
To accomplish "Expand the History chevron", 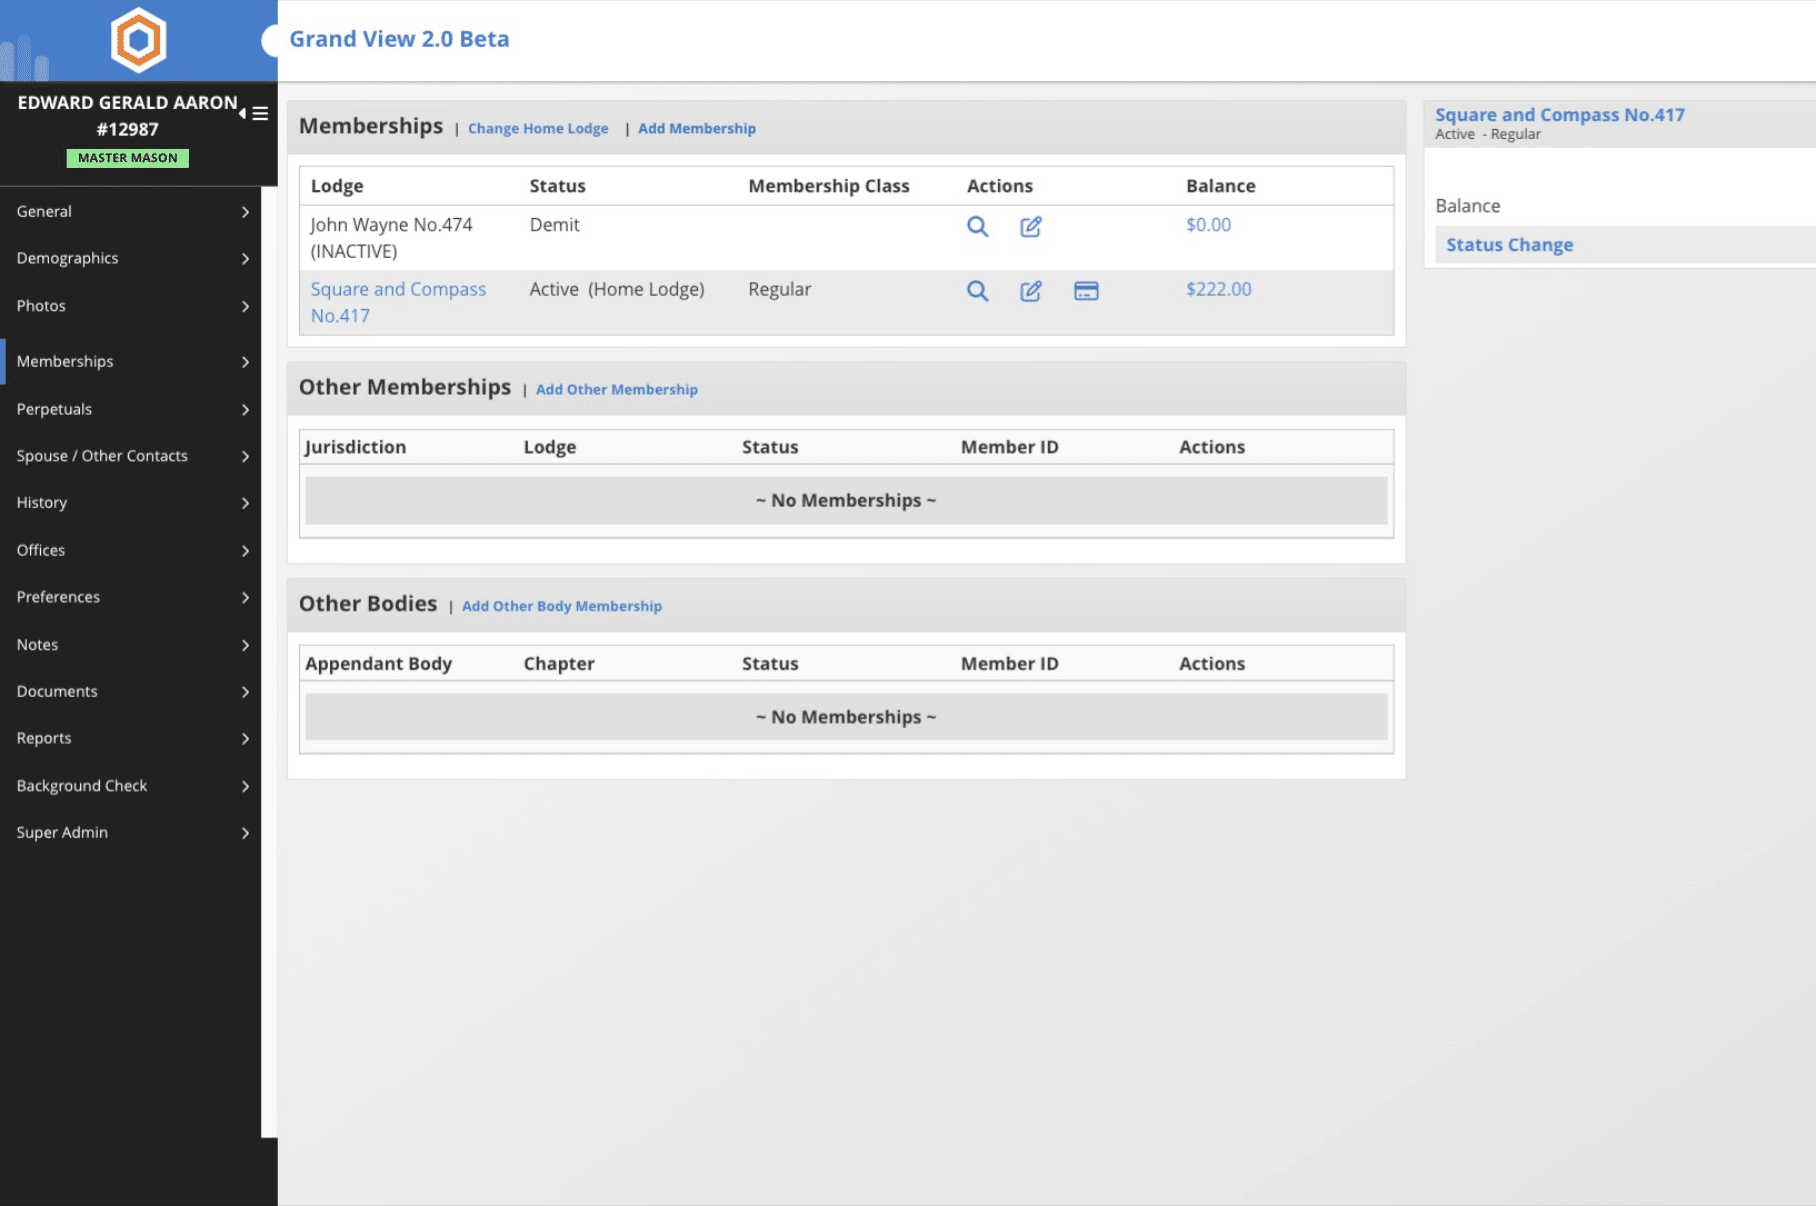I will [245, 503].
